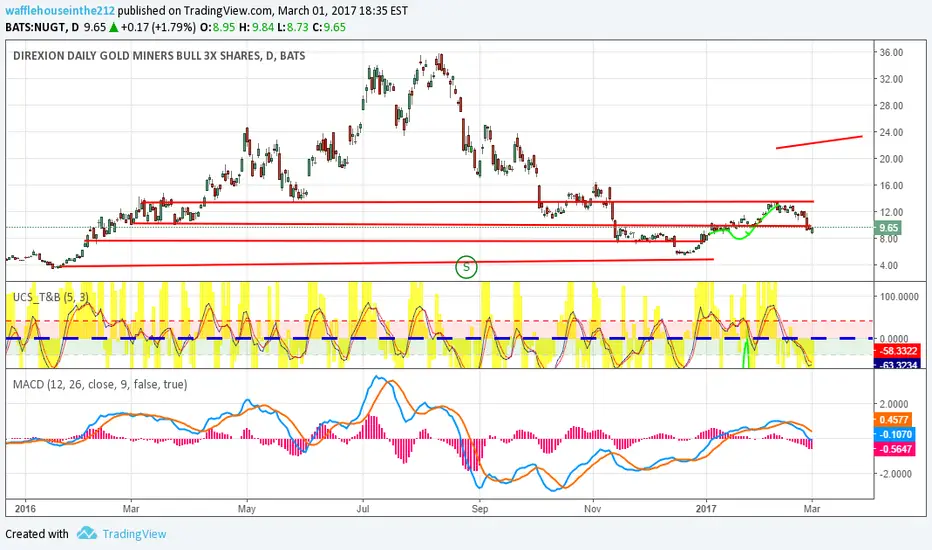The image size is (932, 550).
Task: Click the 9.65 current price label
Action: point(889,228)
